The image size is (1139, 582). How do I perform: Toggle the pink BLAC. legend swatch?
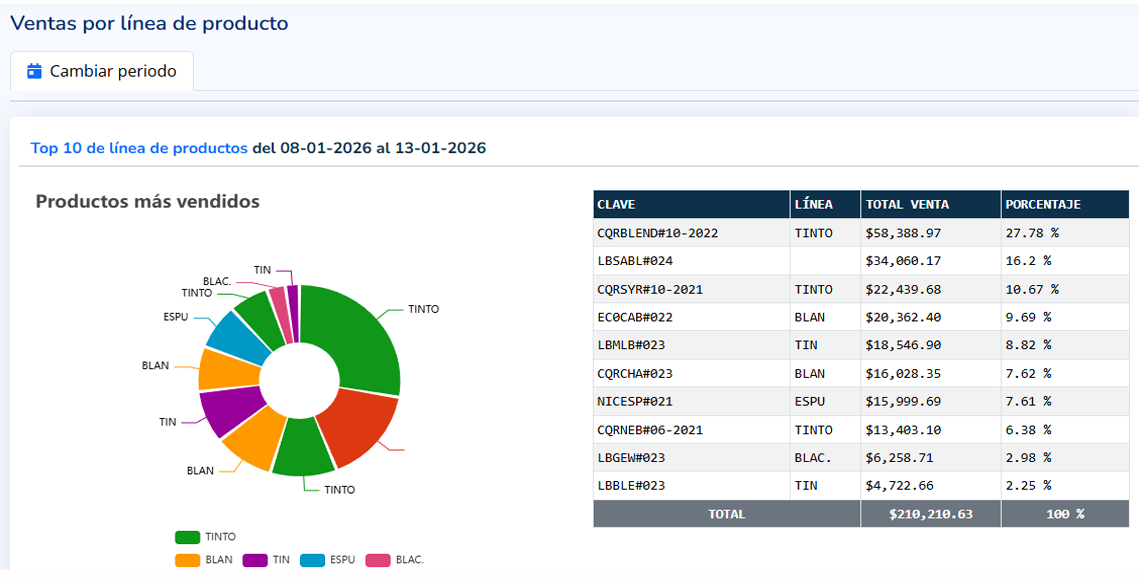[377, 560]
